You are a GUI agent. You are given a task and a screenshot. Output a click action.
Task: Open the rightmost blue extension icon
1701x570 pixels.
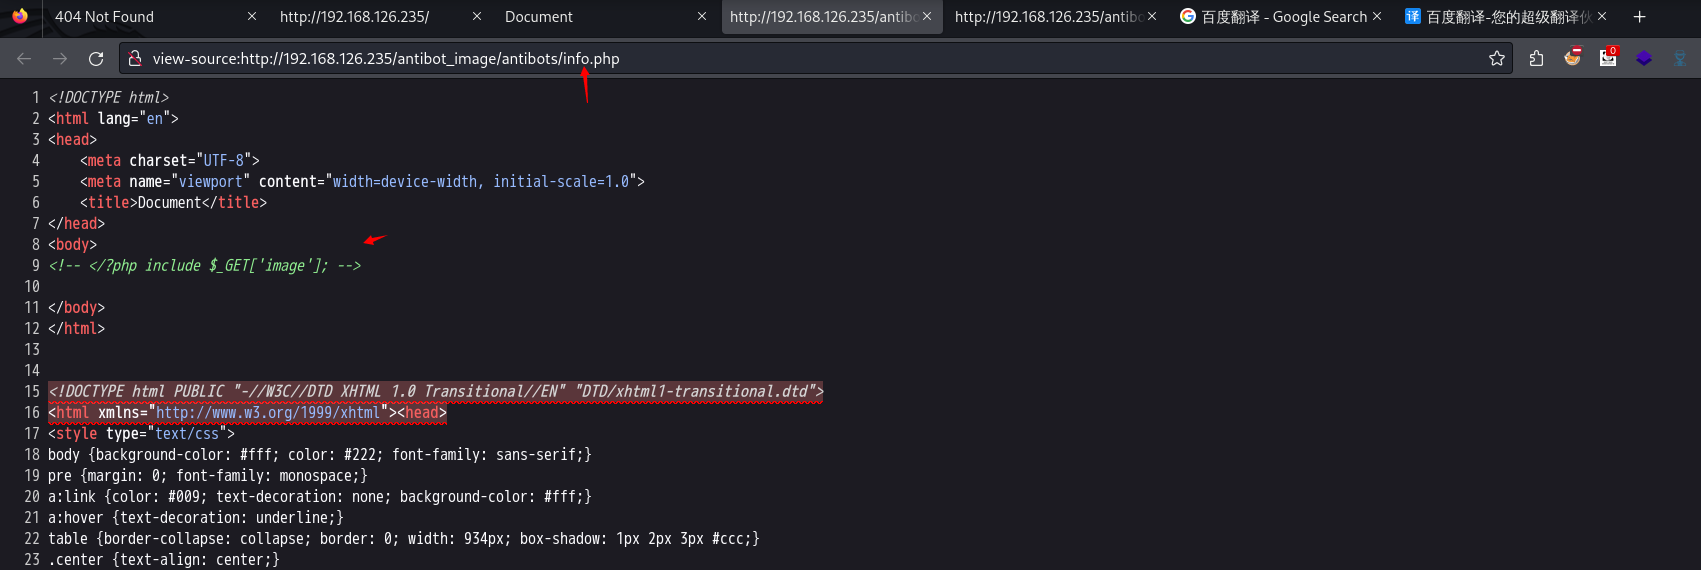[1680, 59]
